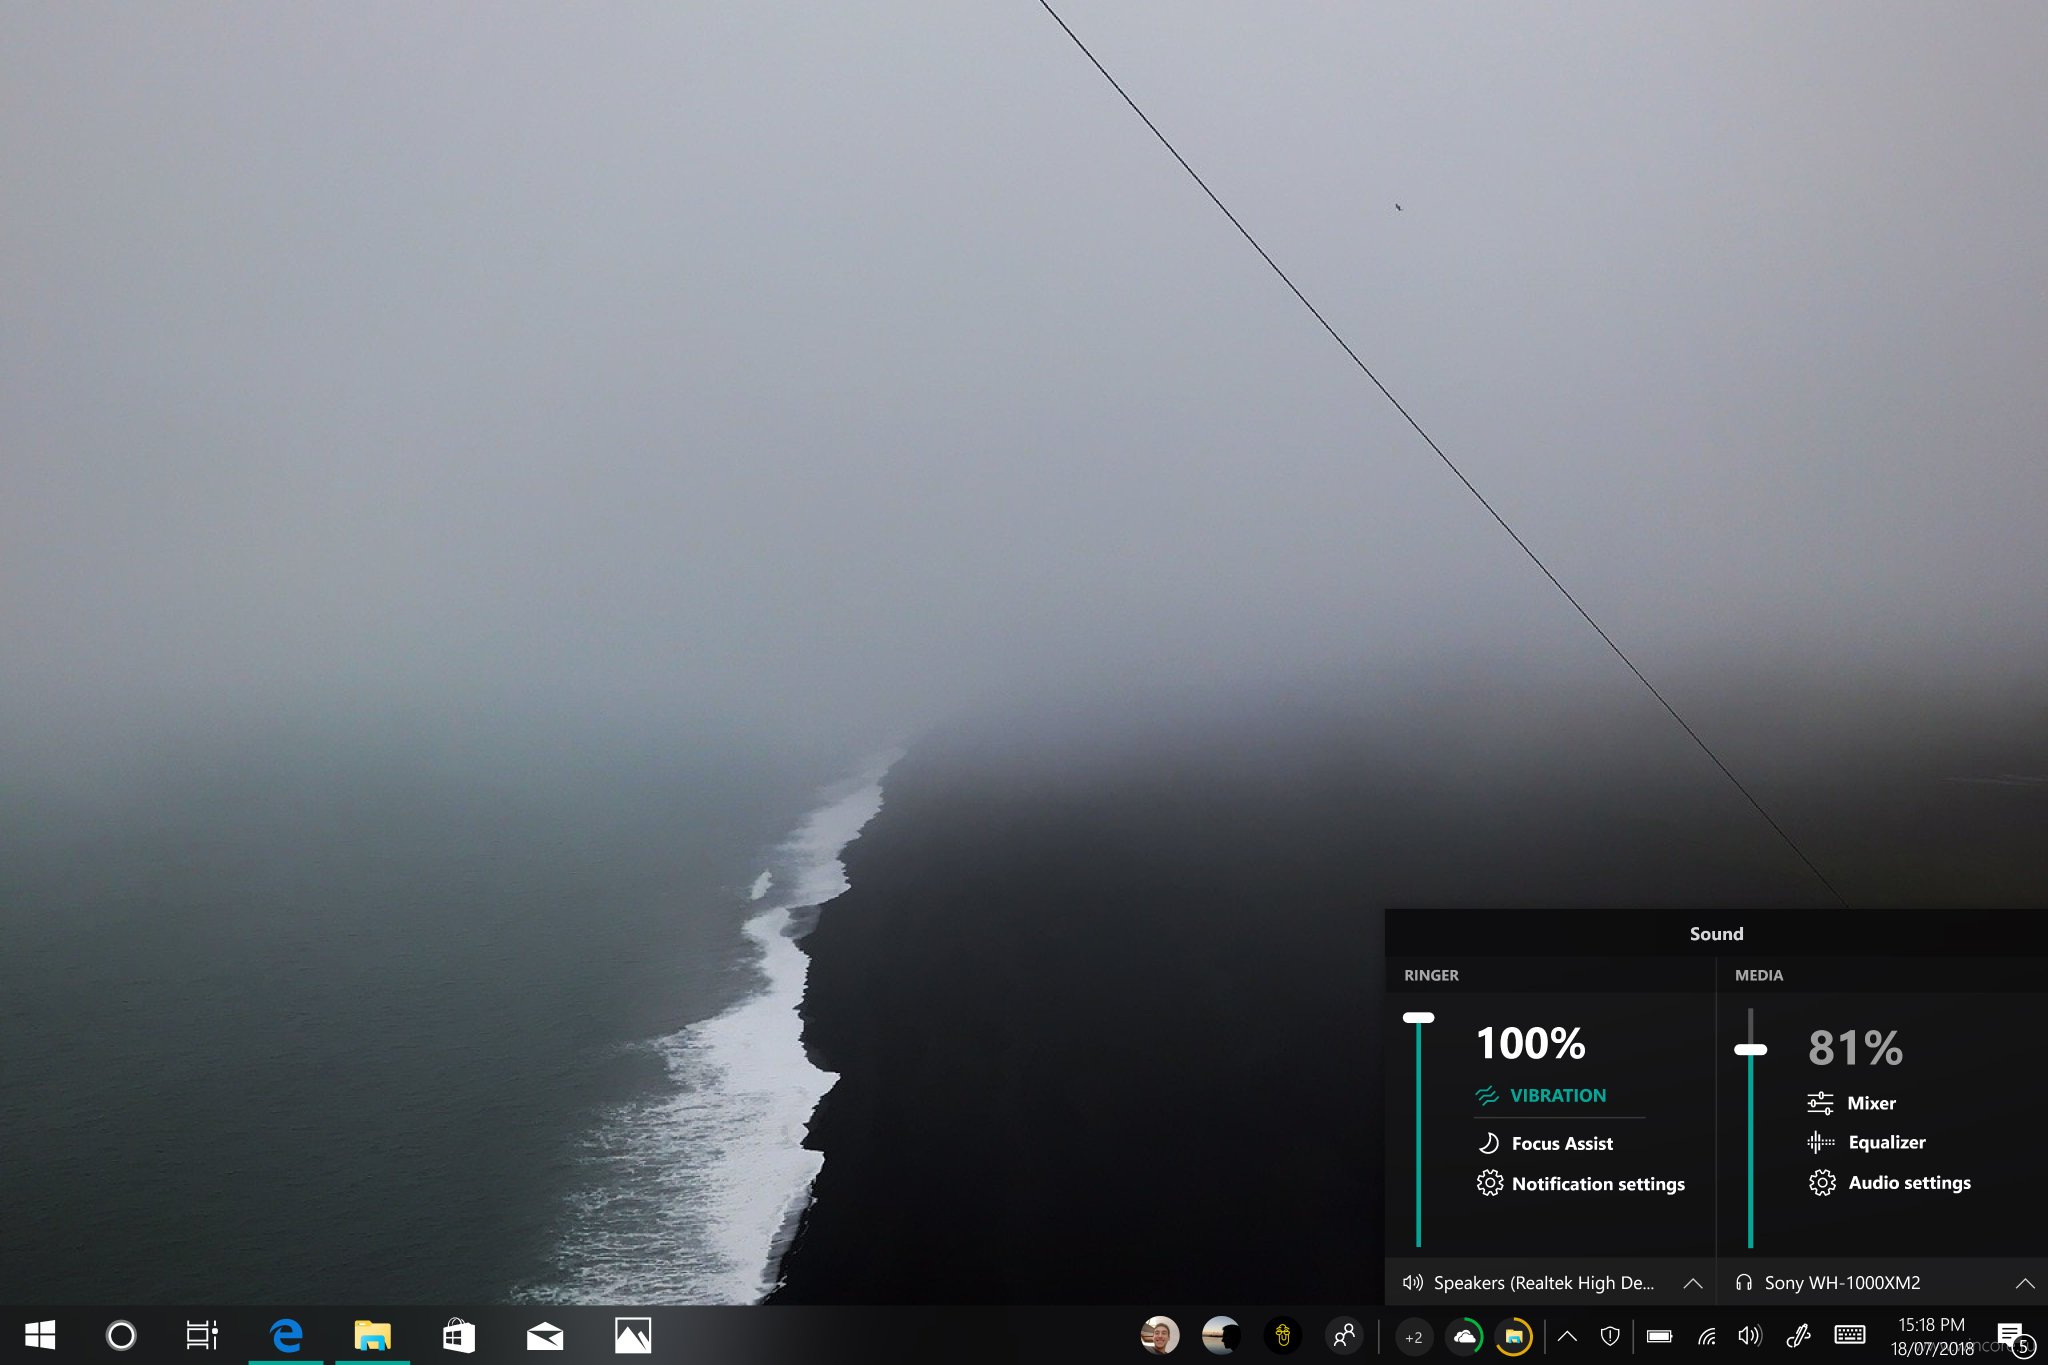Open Windows Ink Workspace pen icon
The image size is (2048, 1365).
pyautogui.click(x=1798, y=1336)
